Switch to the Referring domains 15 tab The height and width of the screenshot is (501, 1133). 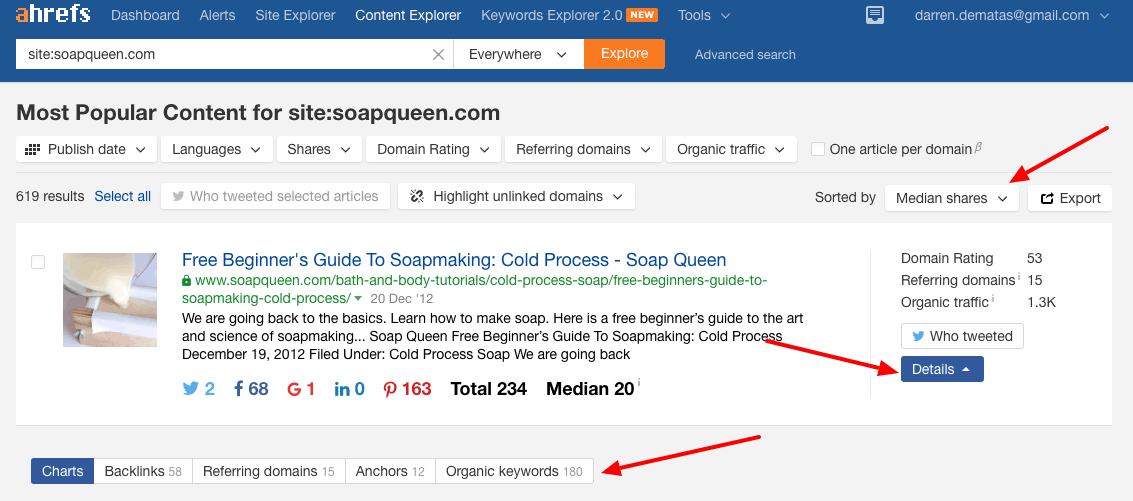pyautogui.click(x=269, y=471)
